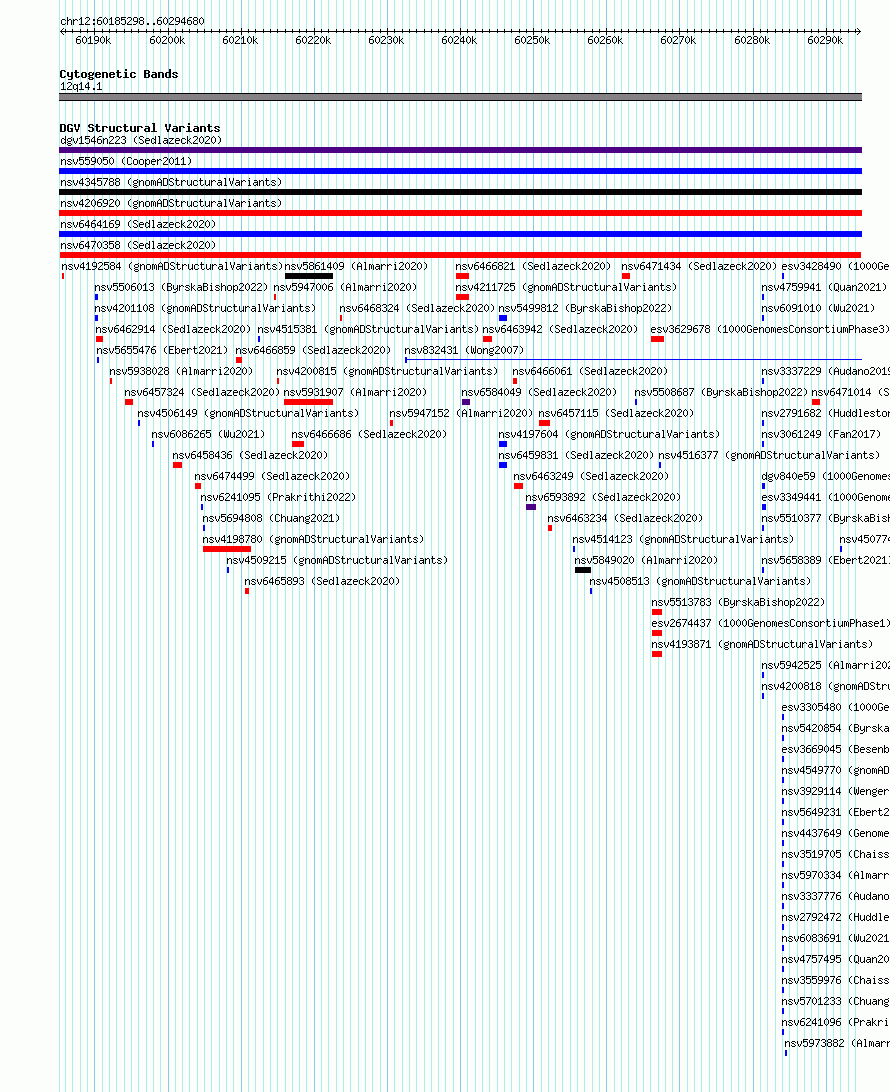Click nsv6458436 (Sedlazeck2020) label
The width and height of the screenshot is (890, 1092).
tap(250, 455)
